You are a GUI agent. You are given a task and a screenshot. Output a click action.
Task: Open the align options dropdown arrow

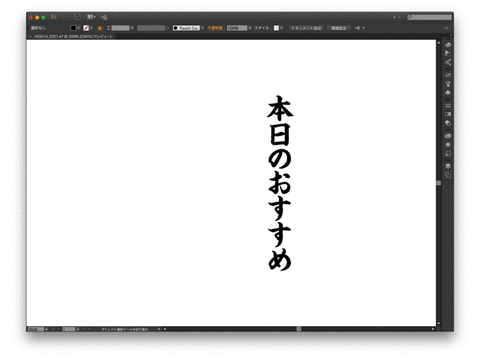point(363,28)
